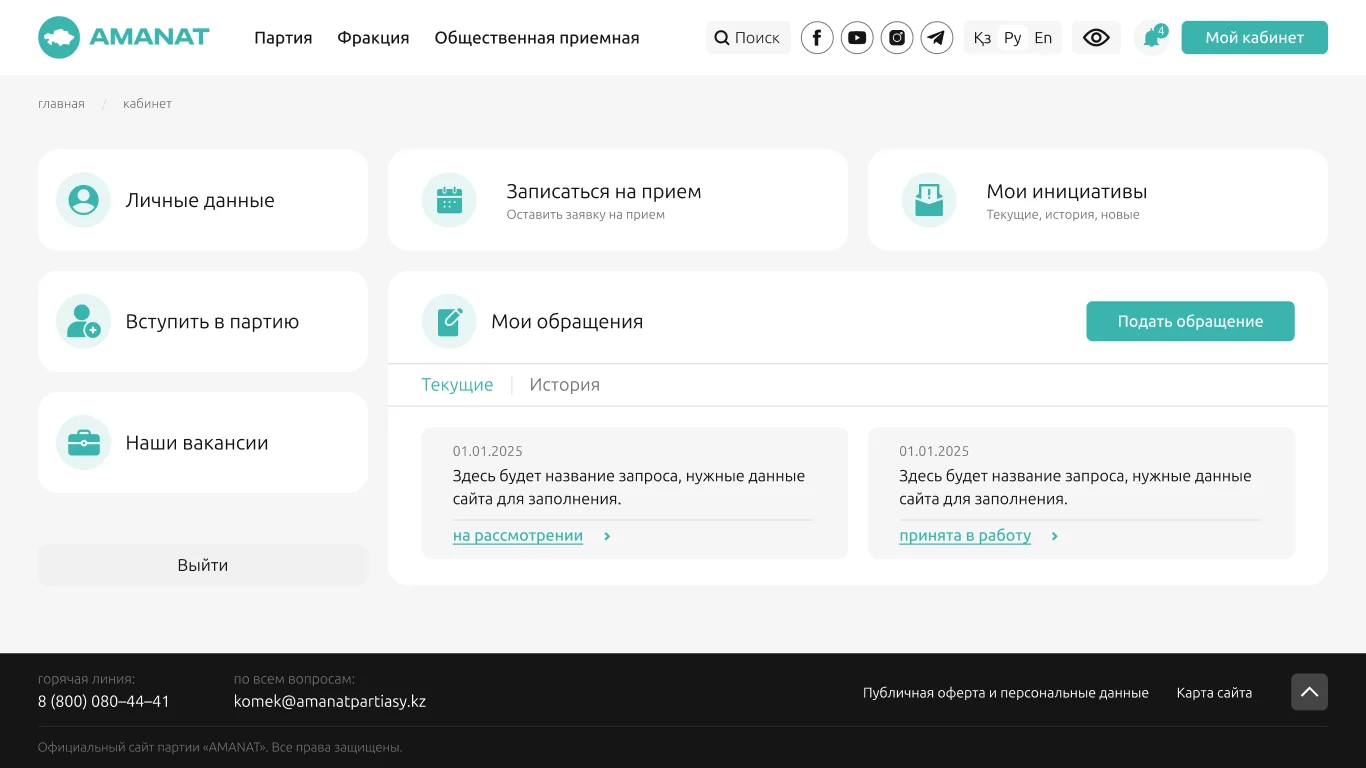Viewport: 1366px width, 768px height.
Task: Open the Общественная приемная menu
Action: click(537, 38)
